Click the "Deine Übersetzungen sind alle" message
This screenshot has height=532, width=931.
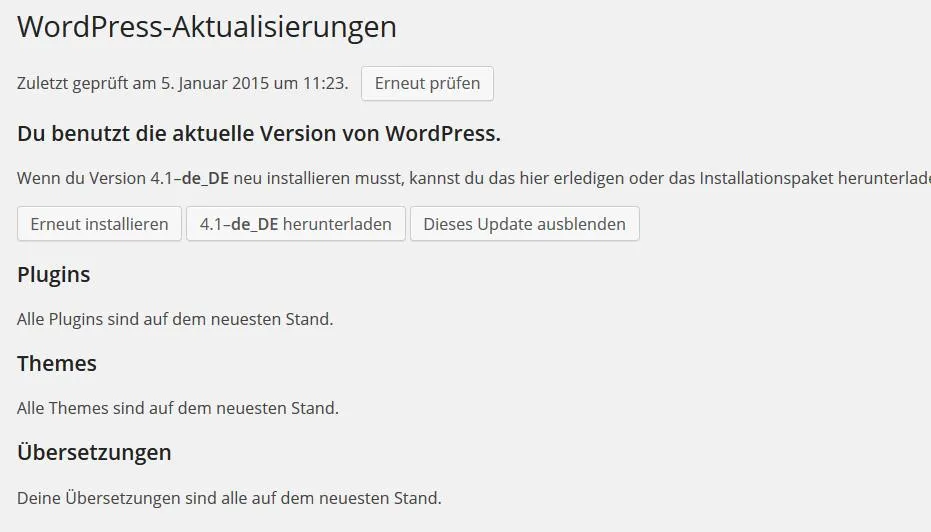[229, 498]
